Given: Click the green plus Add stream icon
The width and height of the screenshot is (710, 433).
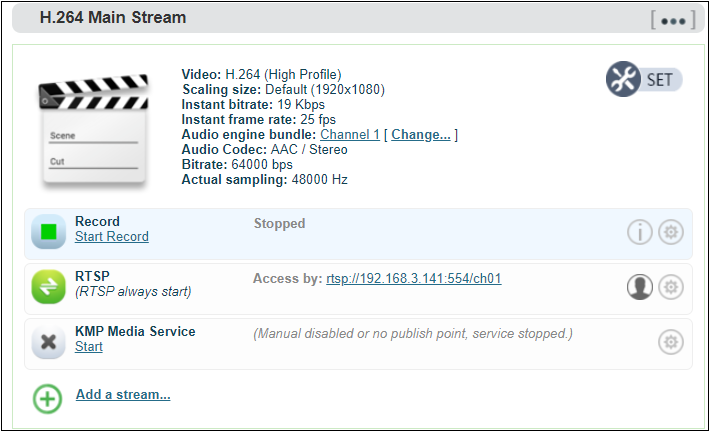Looking at the screenshot, I should click(47, 399).
